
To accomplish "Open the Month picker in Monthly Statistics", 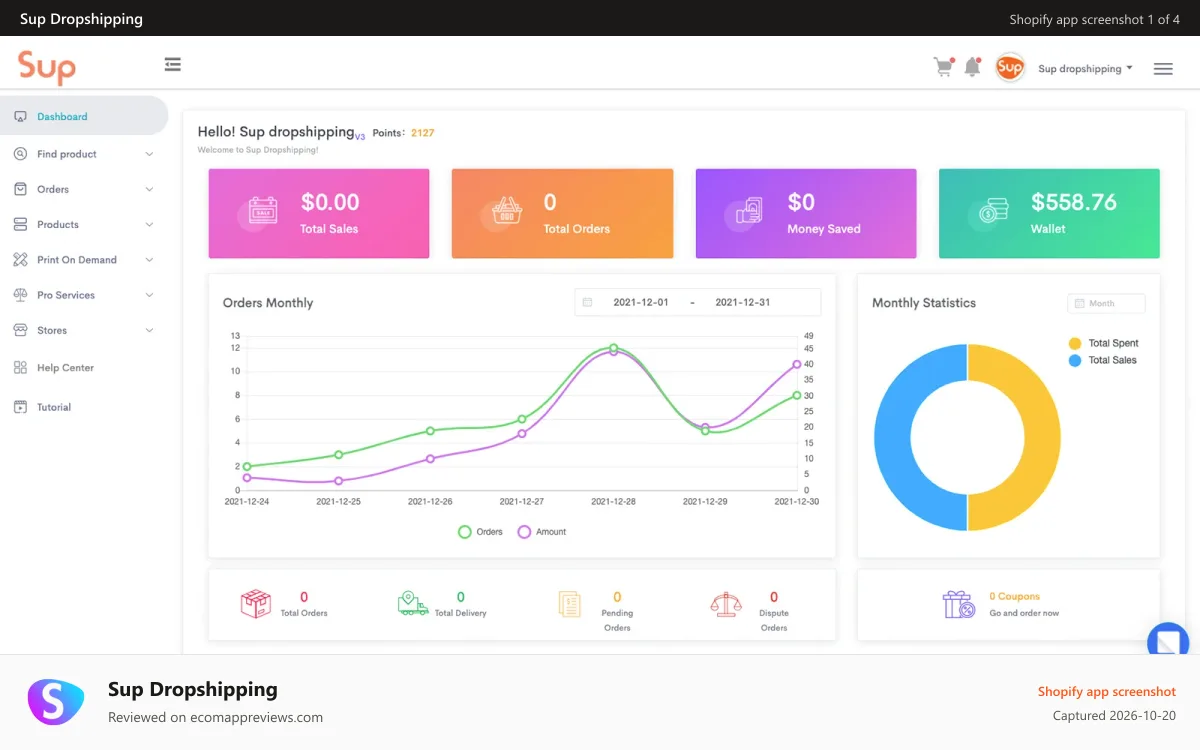I will coord(1106,303).
